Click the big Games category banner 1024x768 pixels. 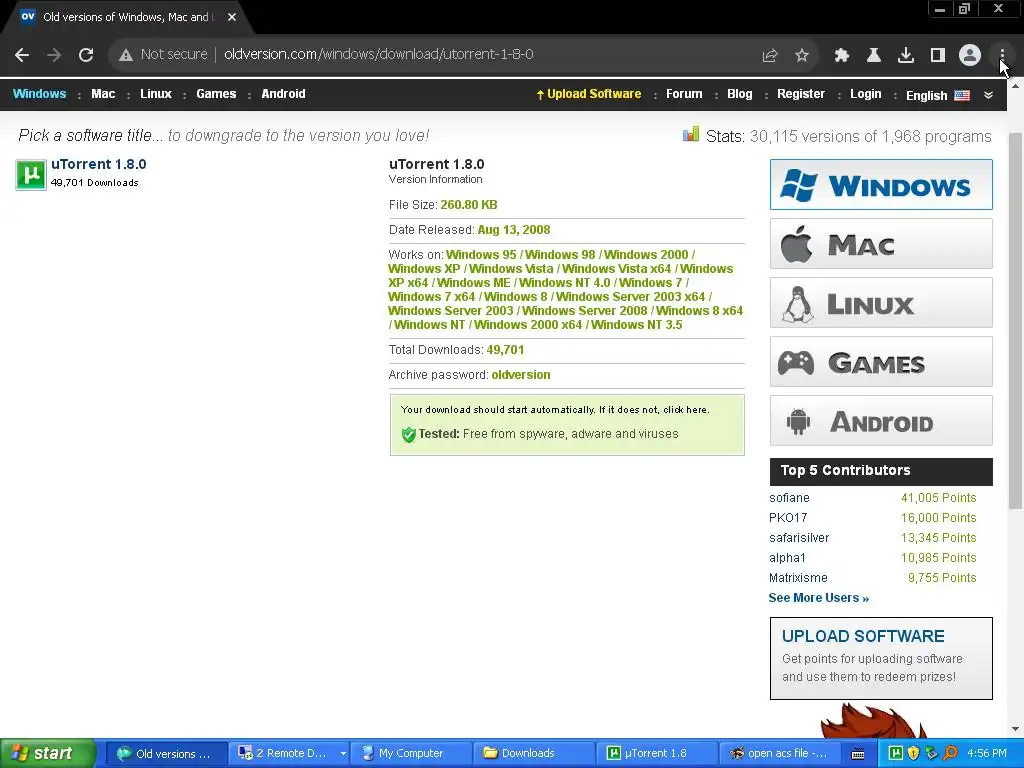click(x=881, y=362)
